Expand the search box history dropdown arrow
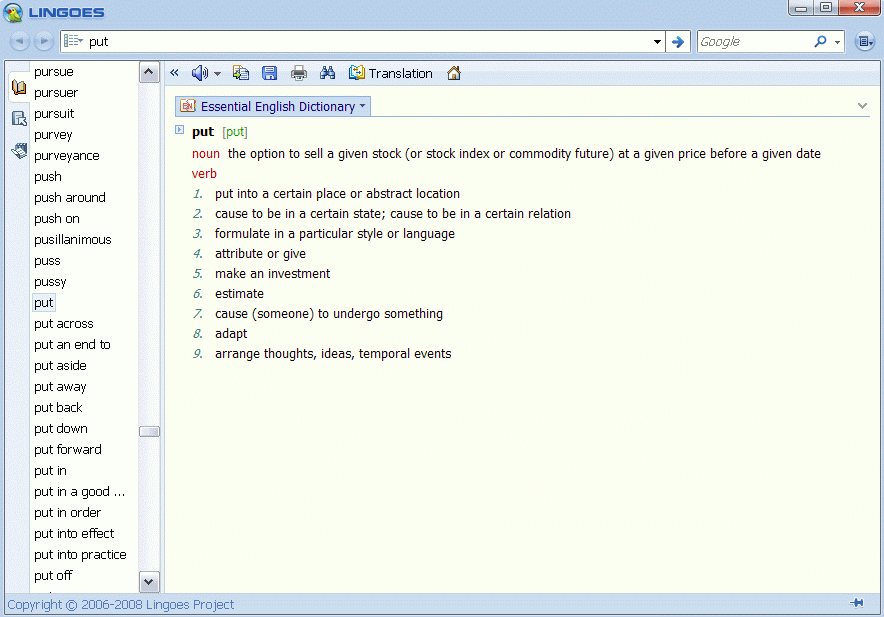The width and height of the screenshot is (884, 617). [x=657, y=42]
